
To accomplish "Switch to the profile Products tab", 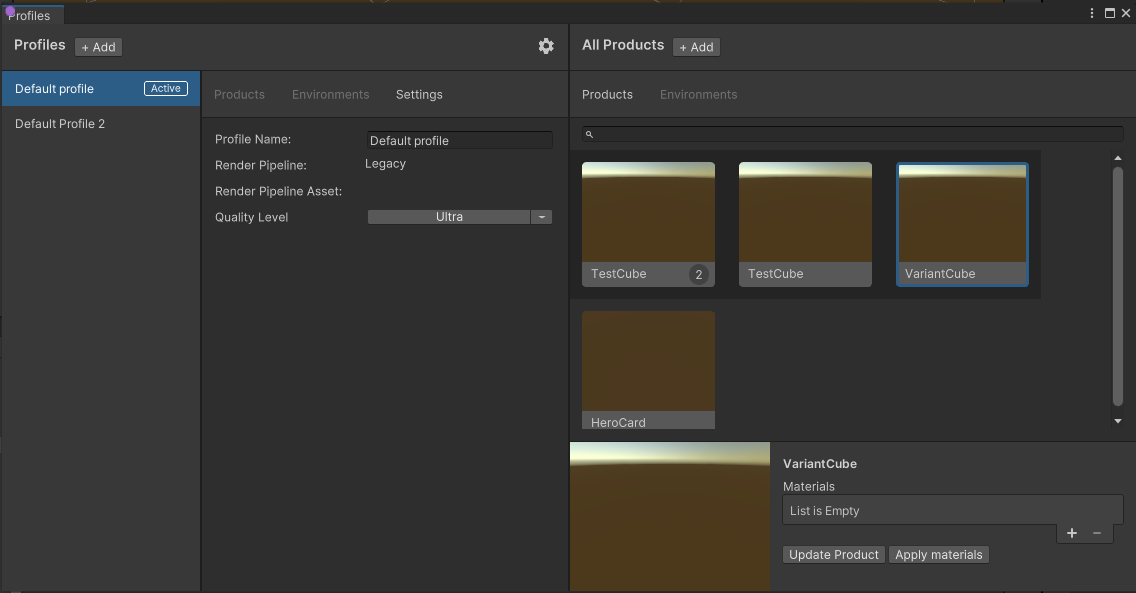I will point(239,95).
